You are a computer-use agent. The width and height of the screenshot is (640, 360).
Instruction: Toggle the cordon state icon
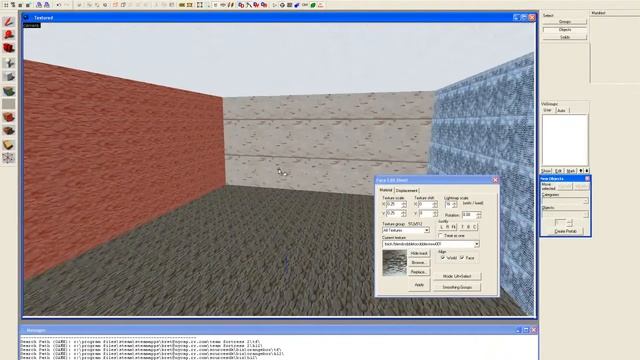pos(182,5)
